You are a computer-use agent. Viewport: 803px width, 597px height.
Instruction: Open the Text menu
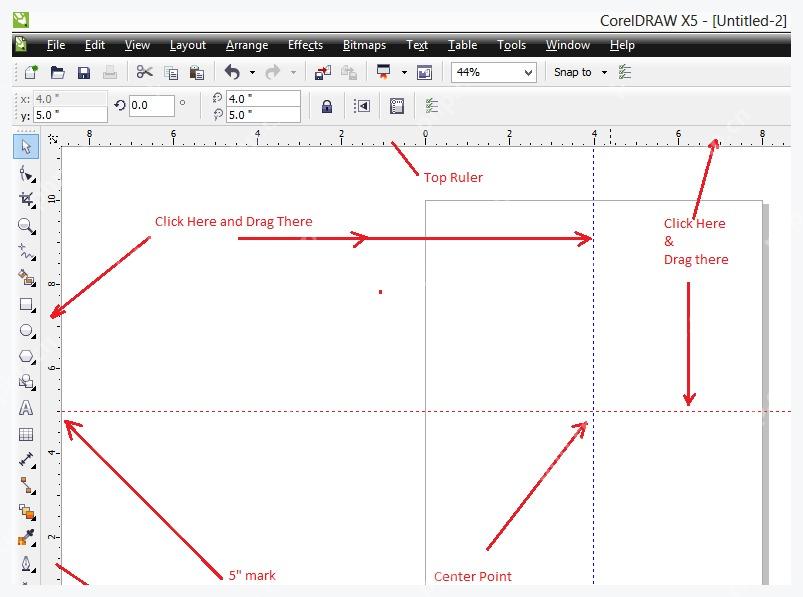[x=417, y=45]
